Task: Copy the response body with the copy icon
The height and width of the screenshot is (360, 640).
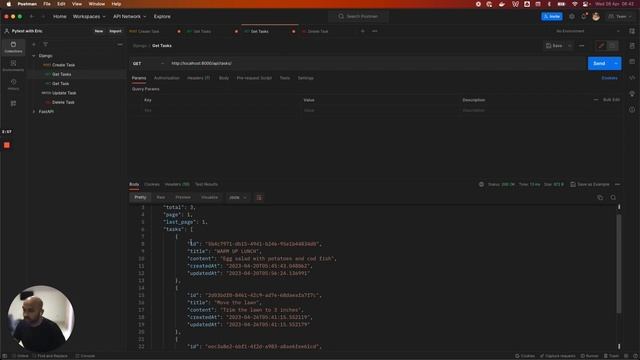Action: pyautogui.click(x=600, y=198)
